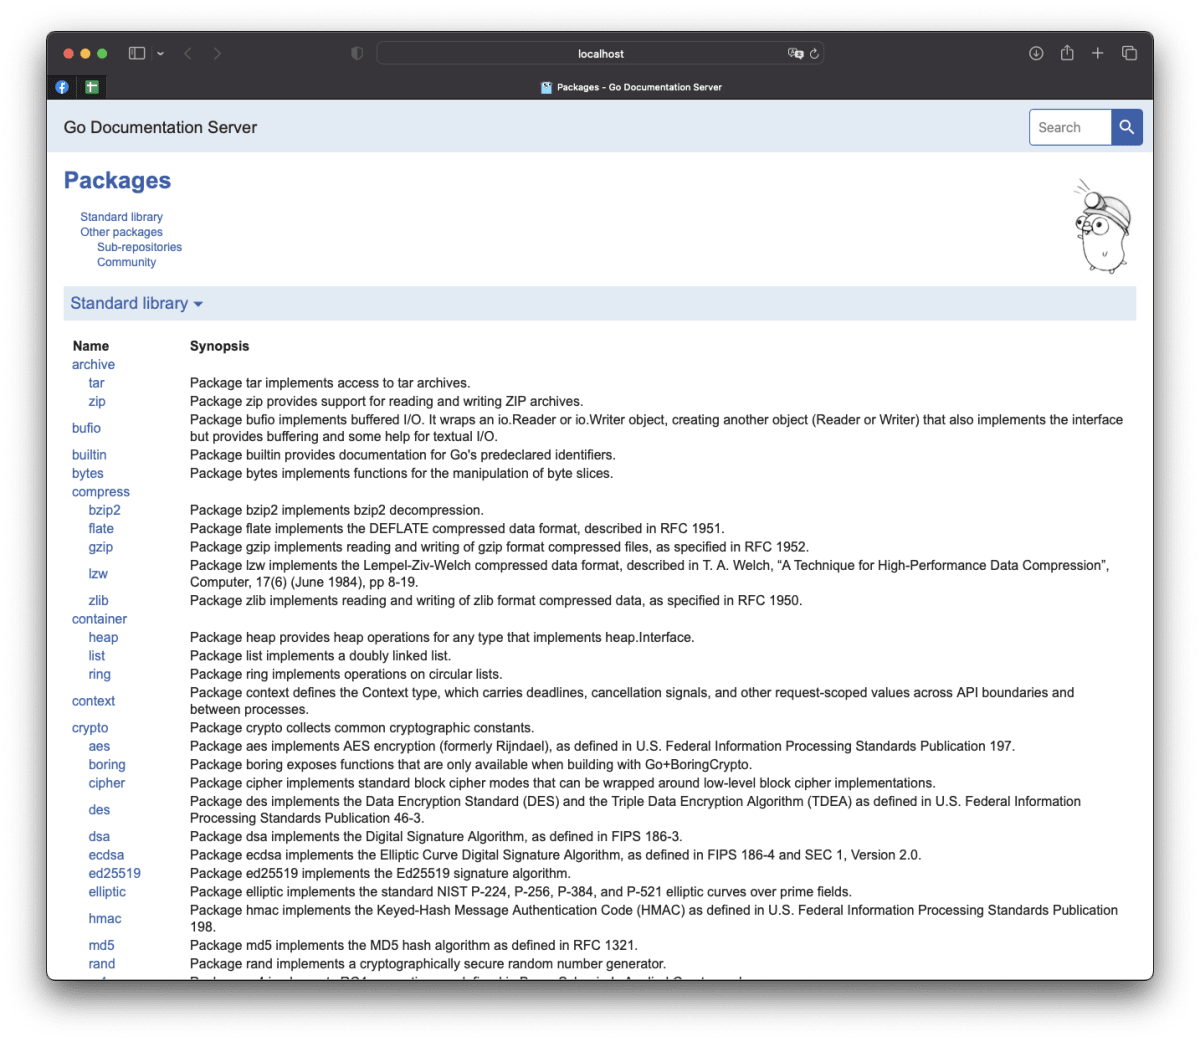Open the boring package
This screenshot has height=1042, width=1200.
107,765
